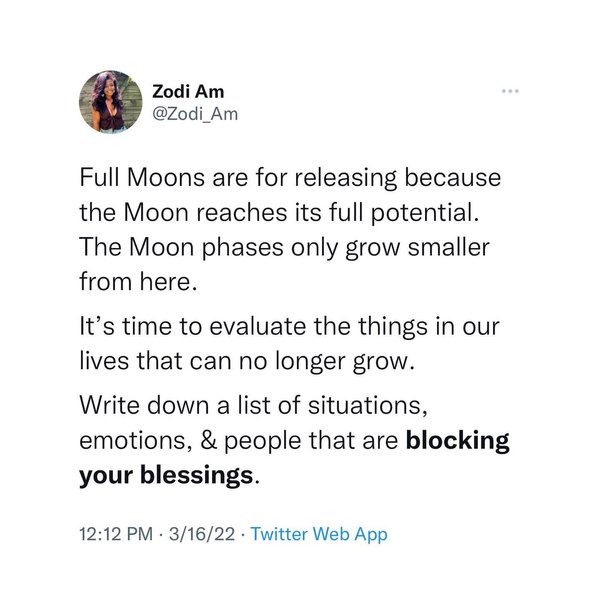Open the three-dot more options menu
Viewport: 600px width, 600px height.
512,91
